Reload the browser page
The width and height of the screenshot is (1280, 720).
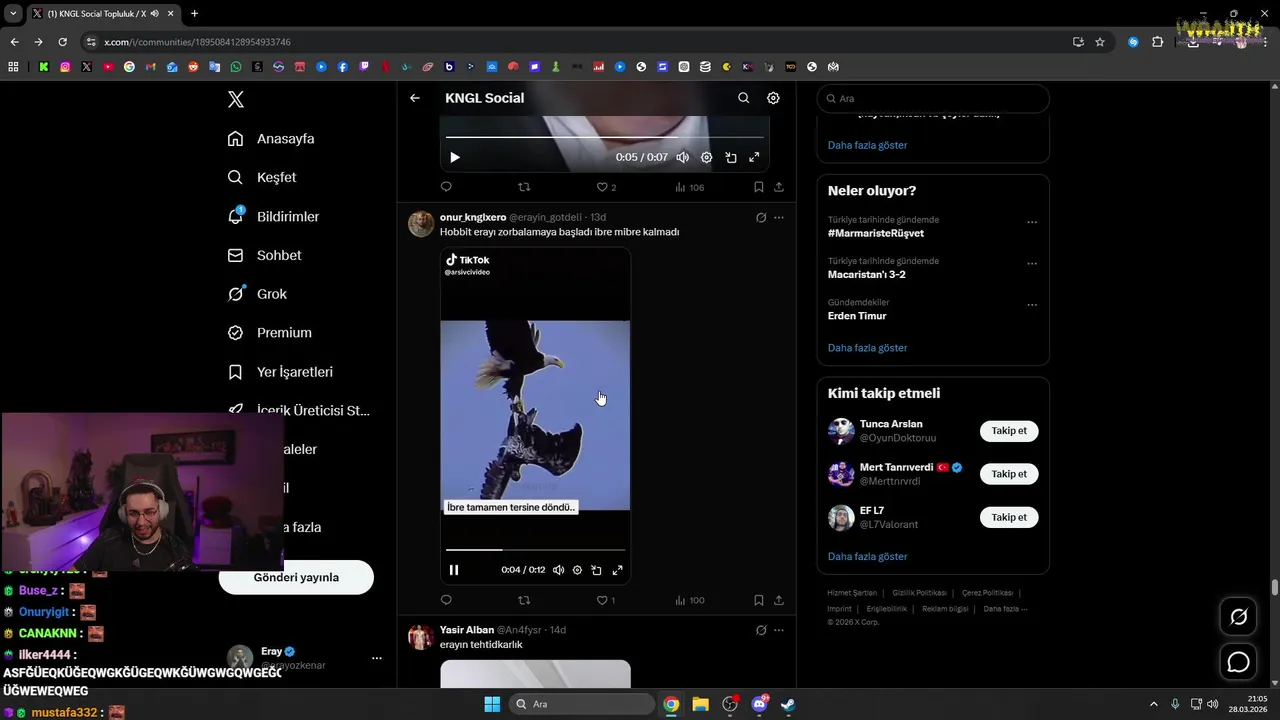click(62, 42)
